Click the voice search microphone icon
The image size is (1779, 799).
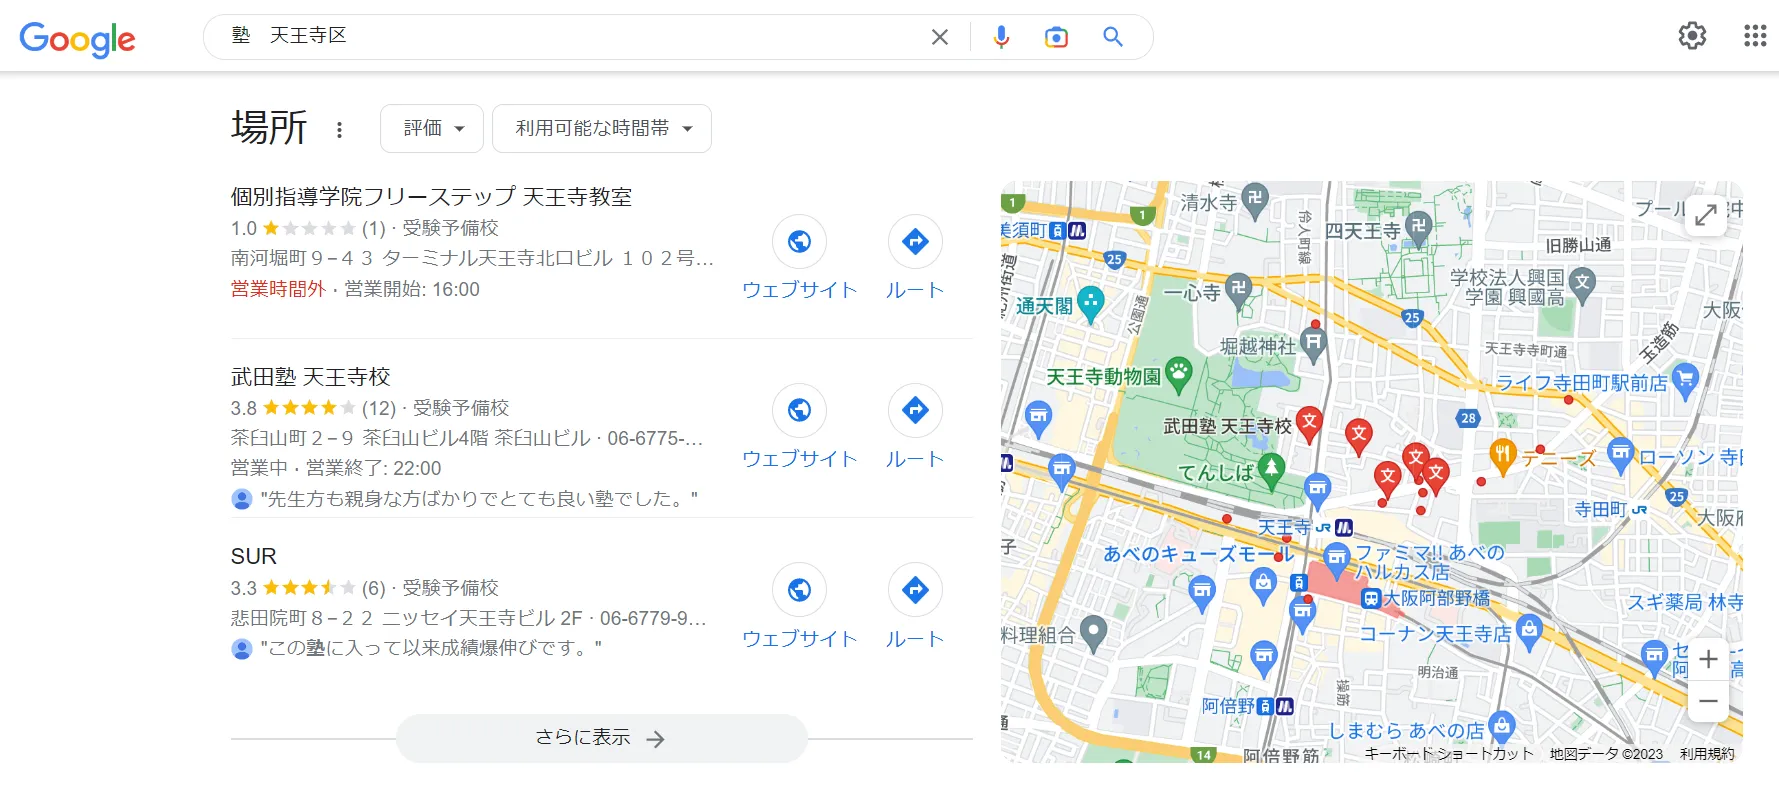tap(1001, 38)
